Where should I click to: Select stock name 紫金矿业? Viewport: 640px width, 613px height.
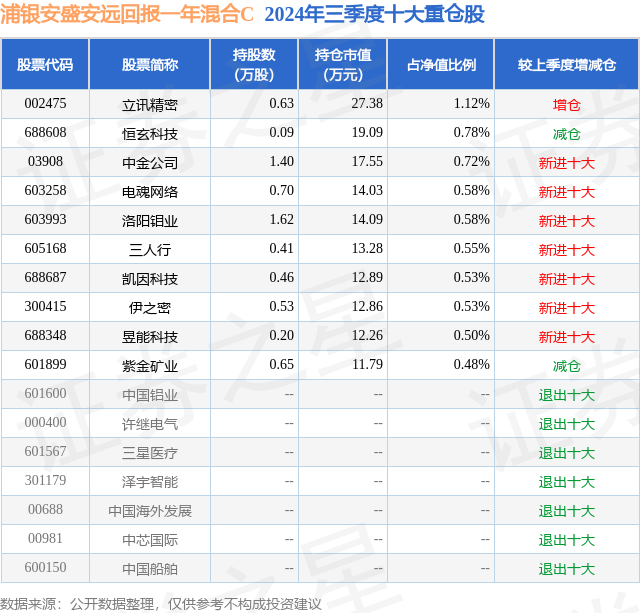[150, 366]
